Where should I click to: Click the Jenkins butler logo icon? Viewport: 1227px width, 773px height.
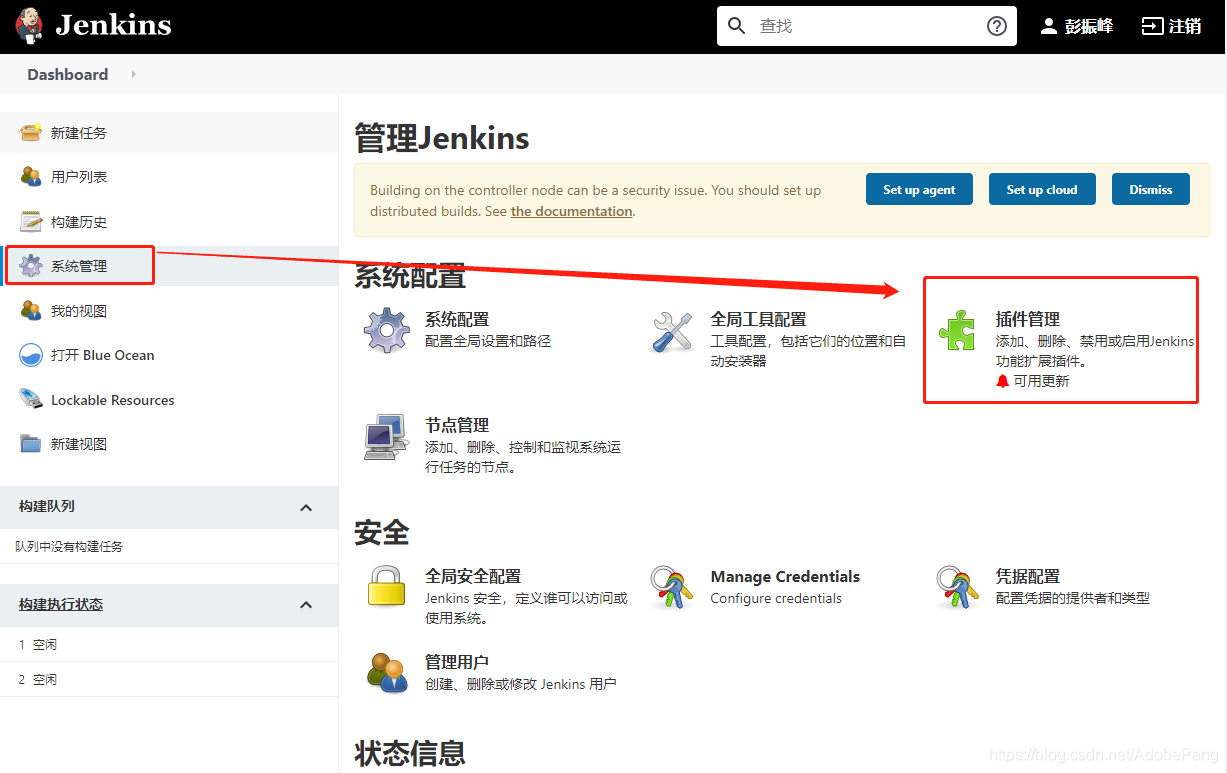click(x=31, y=26)
